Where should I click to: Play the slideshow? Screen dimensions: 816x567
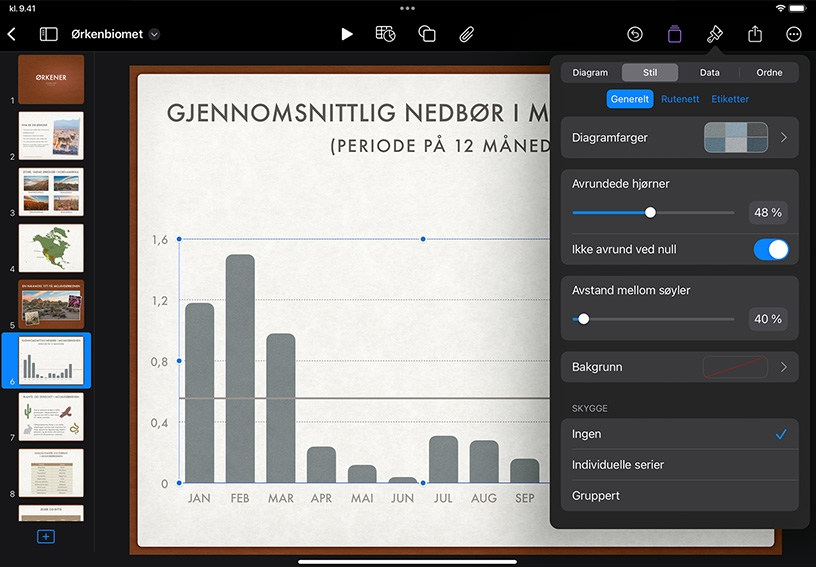click(347, 34)
